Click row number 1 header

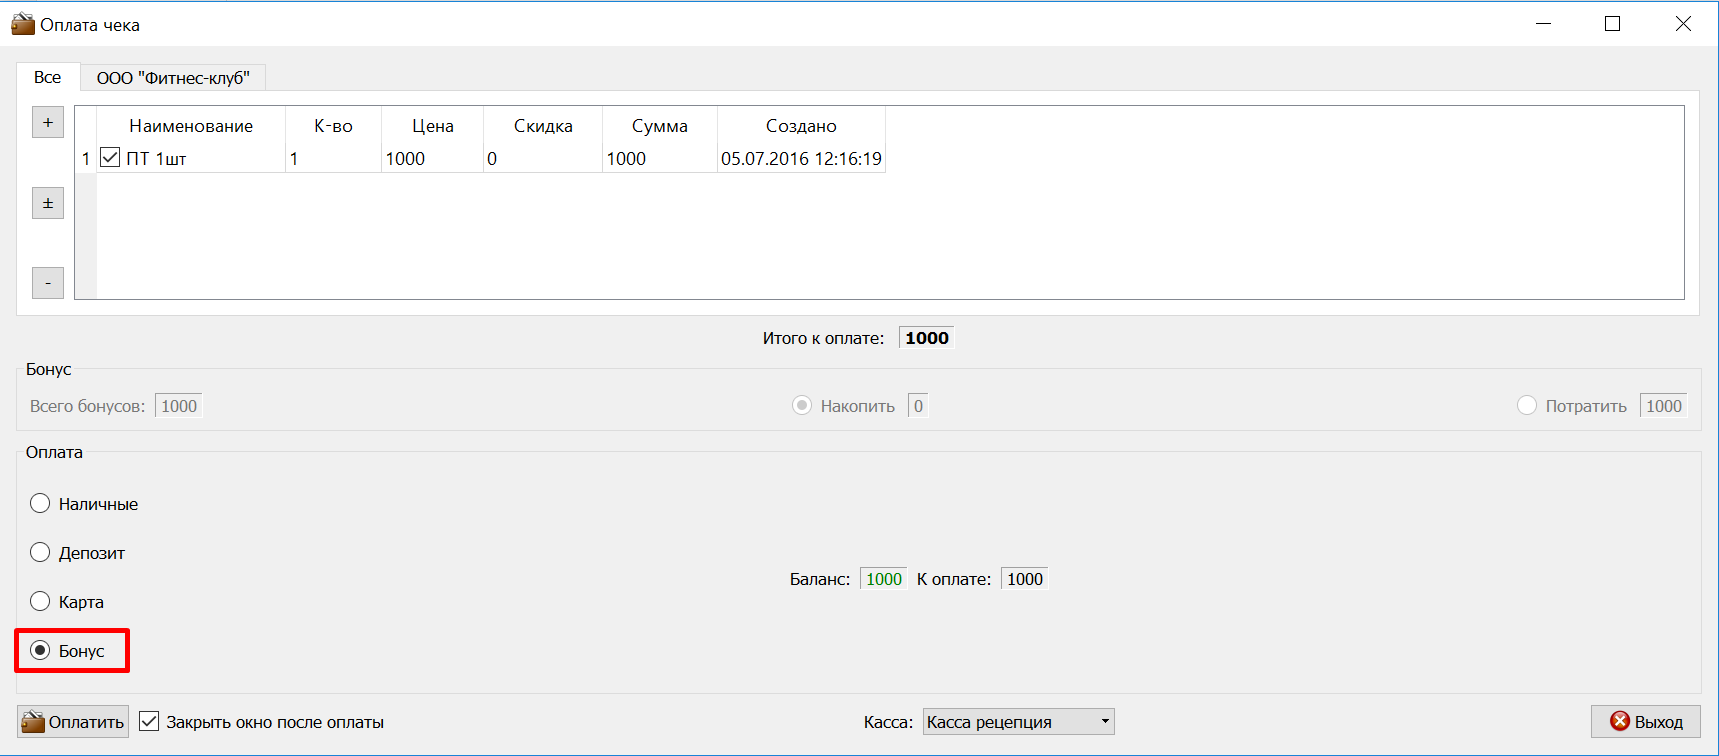(x=86, y=158)
